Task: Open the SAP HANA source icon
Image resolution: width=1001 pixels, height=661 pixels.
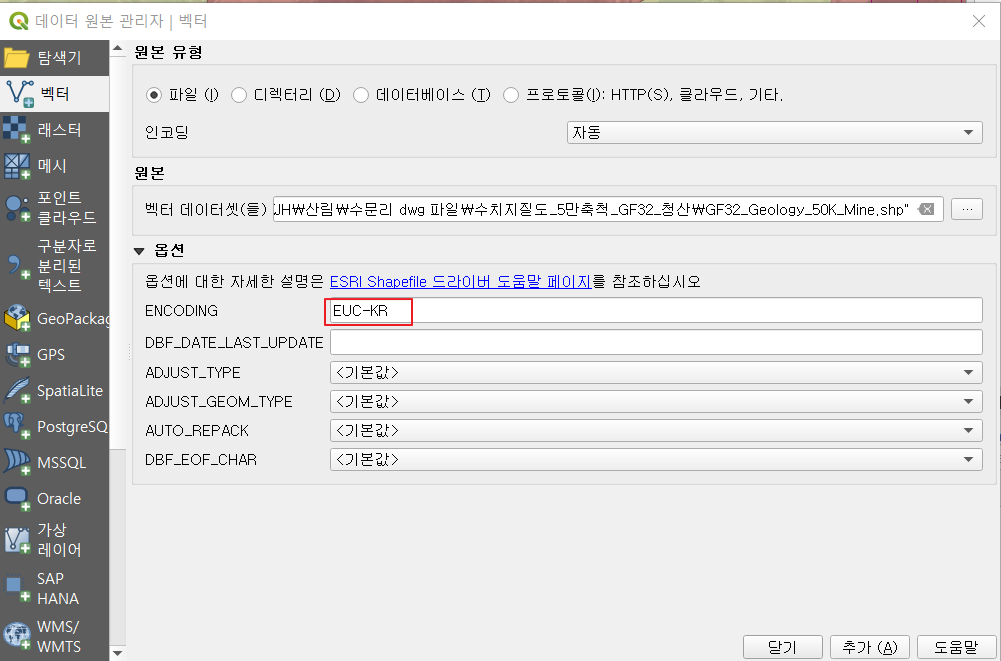Action: (16, 588)
